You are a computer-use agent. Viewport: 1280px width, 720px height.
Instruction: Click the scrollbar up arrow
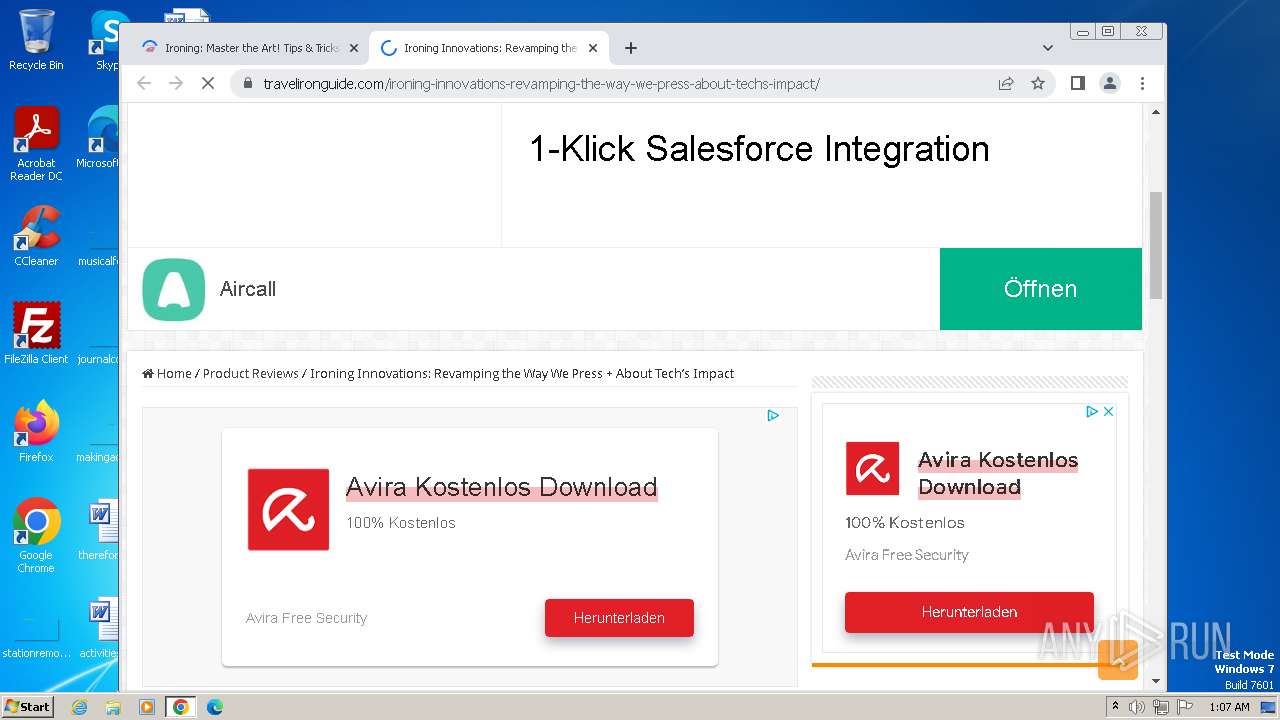(x=1156, y=113)
